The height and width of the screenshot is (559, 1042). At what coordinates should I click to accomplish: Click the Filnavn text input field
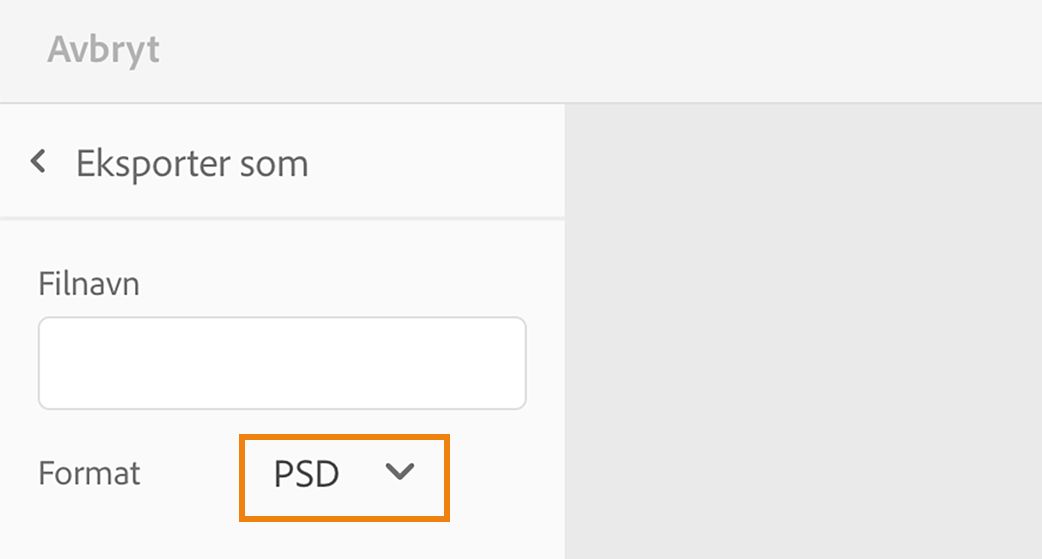pos(282,363)
